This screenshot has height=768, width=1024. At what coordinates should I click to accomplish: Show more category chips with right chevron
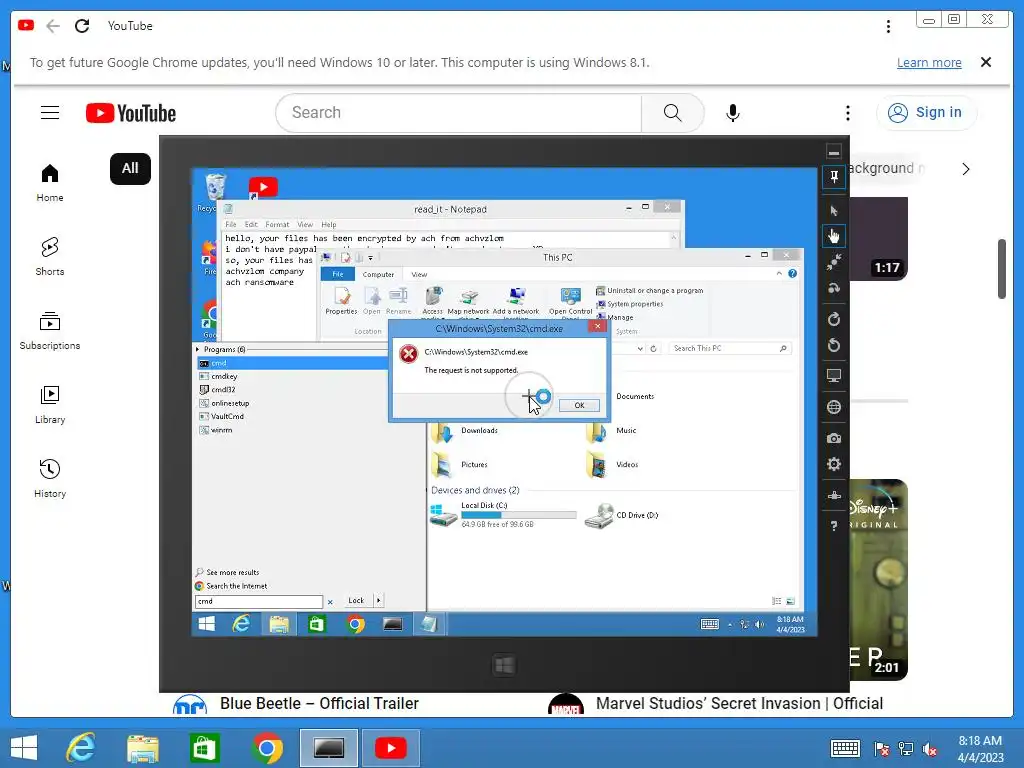point(965,169)
